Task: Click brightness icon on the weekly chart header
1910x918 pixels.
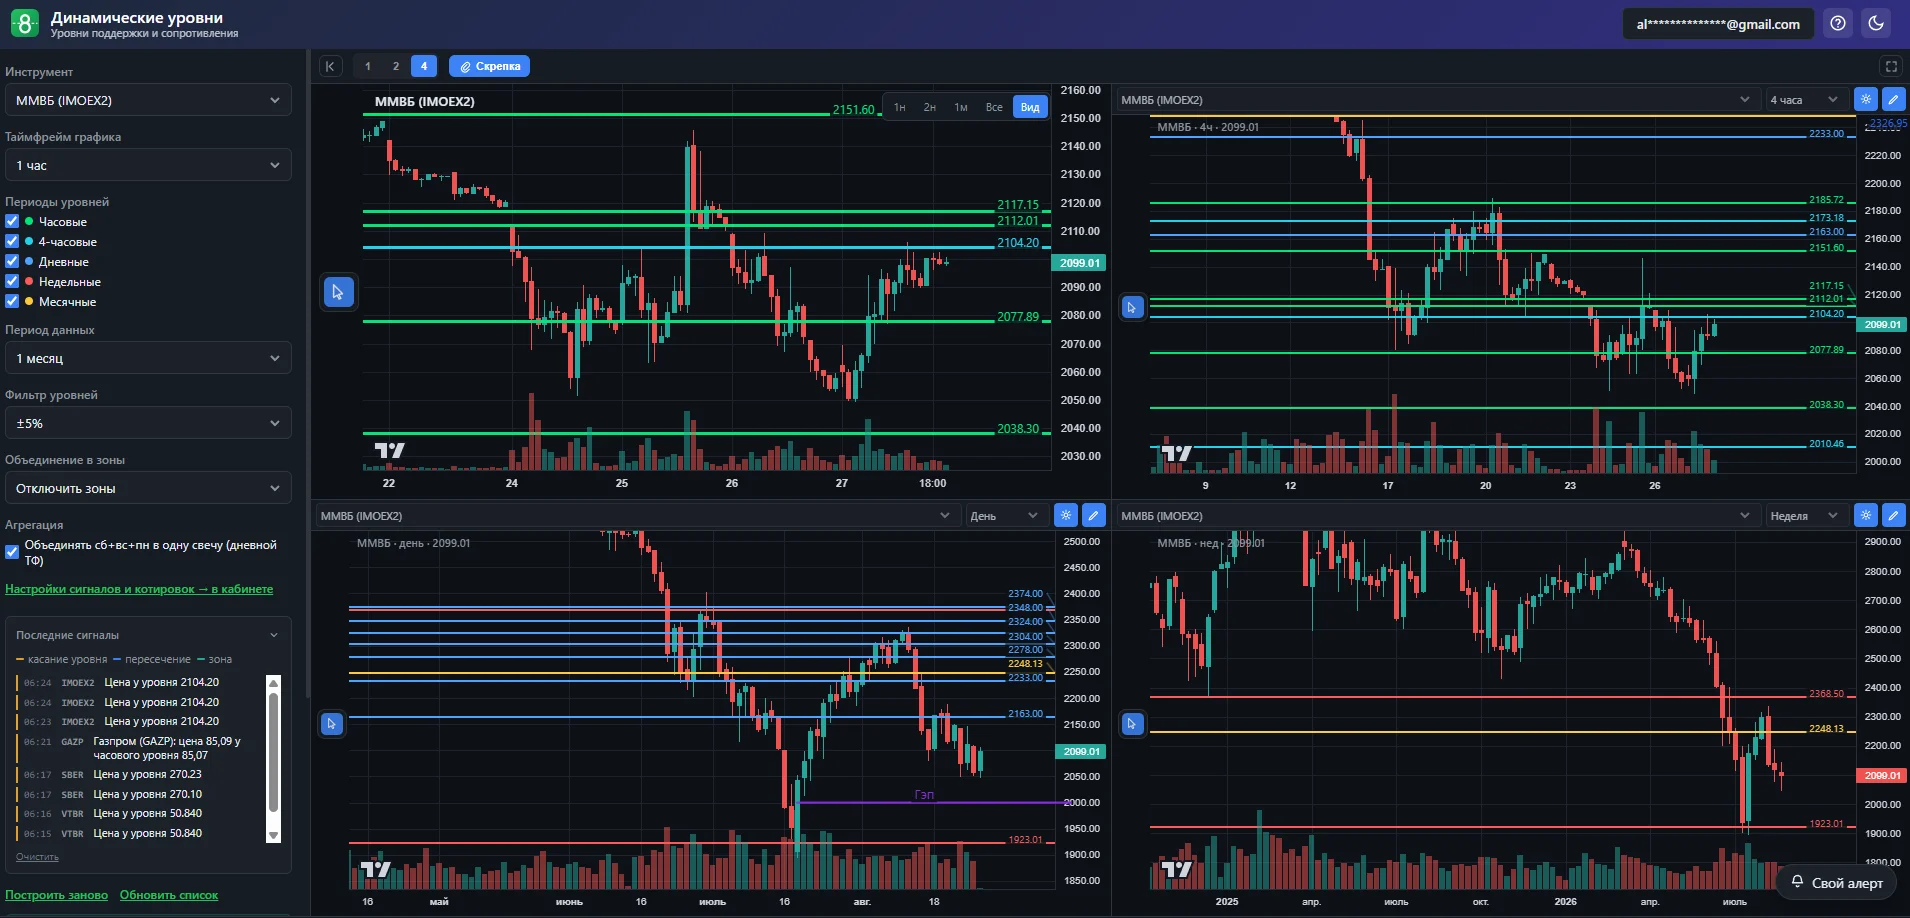Action: coord(1866,515)
